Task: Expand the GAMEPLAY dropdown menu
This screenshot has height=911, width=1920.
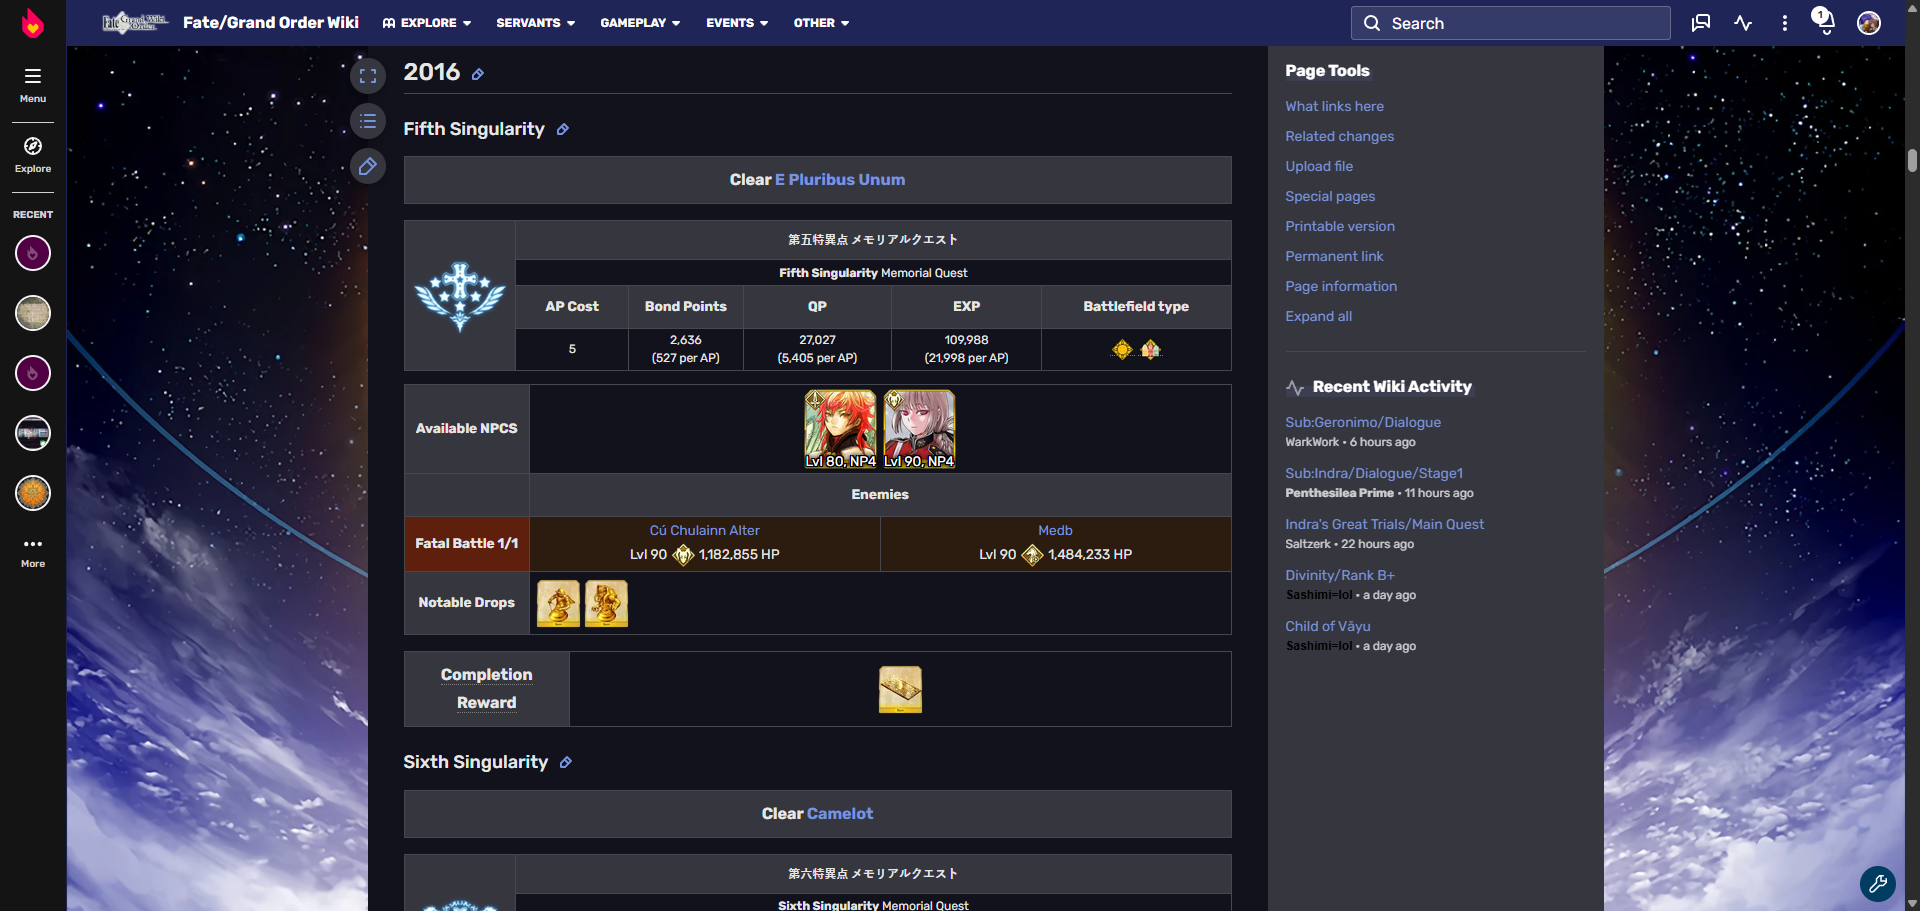Action: [x=640, y=23]
